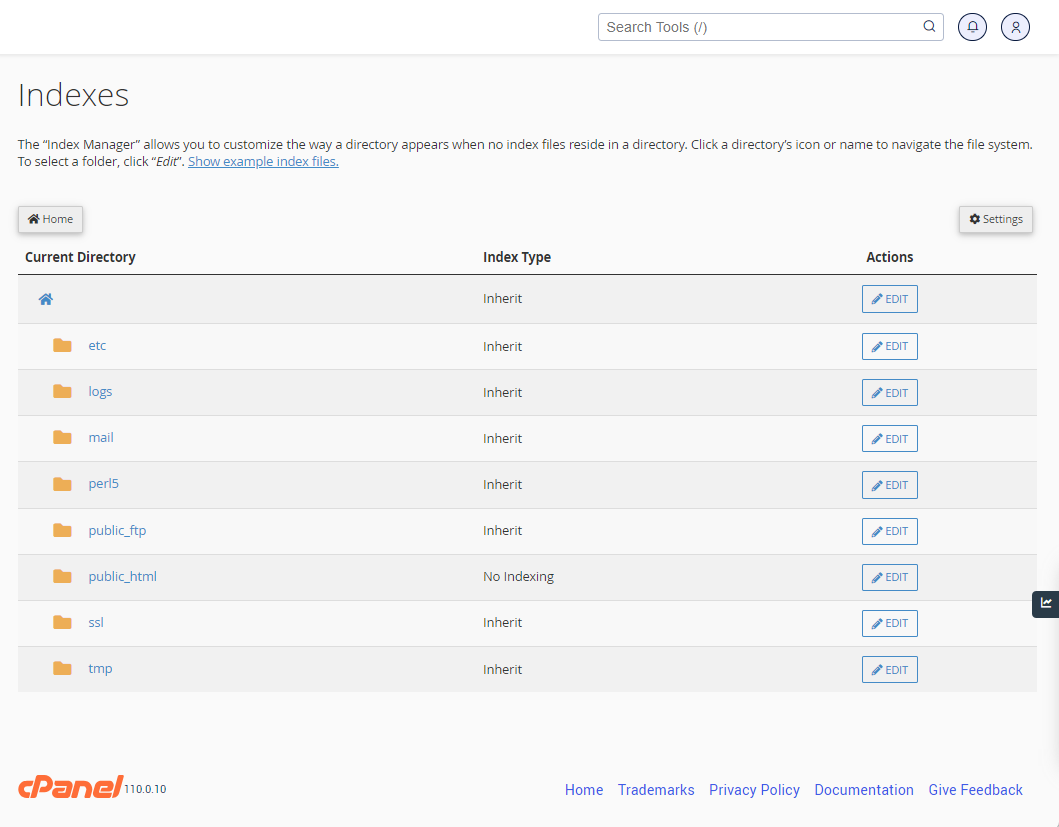The height and width of the screenshot is (827, 1059).
Task: Edit indexing for the ssl directory
Action: 889,623
